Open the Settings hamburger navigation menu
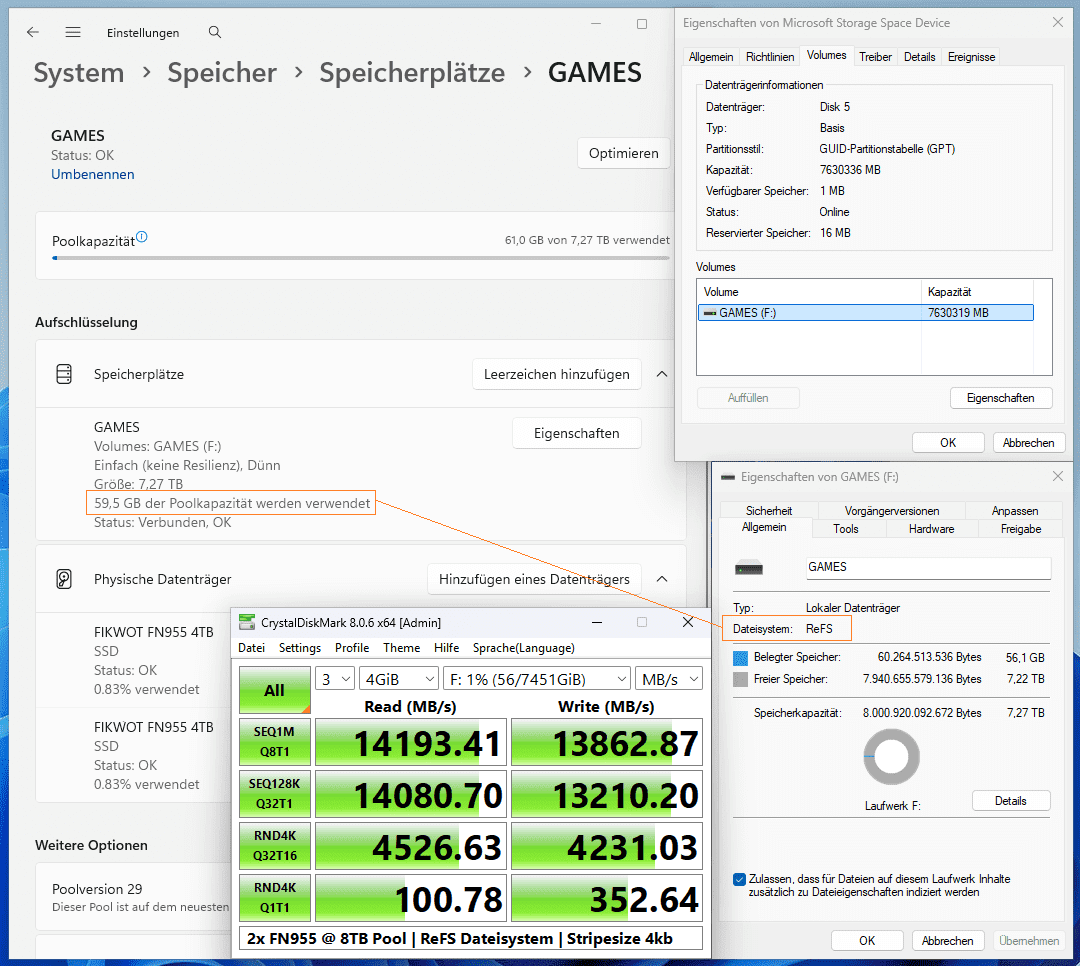Image resolution: width=1080 pixels, height=966 pixels. click(x=73, y=32)
